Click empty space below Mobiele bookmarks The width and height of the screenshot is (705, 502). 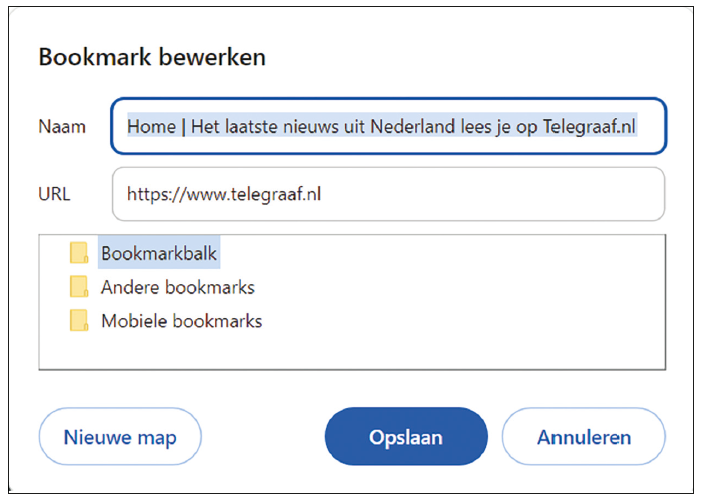[352, 351]
